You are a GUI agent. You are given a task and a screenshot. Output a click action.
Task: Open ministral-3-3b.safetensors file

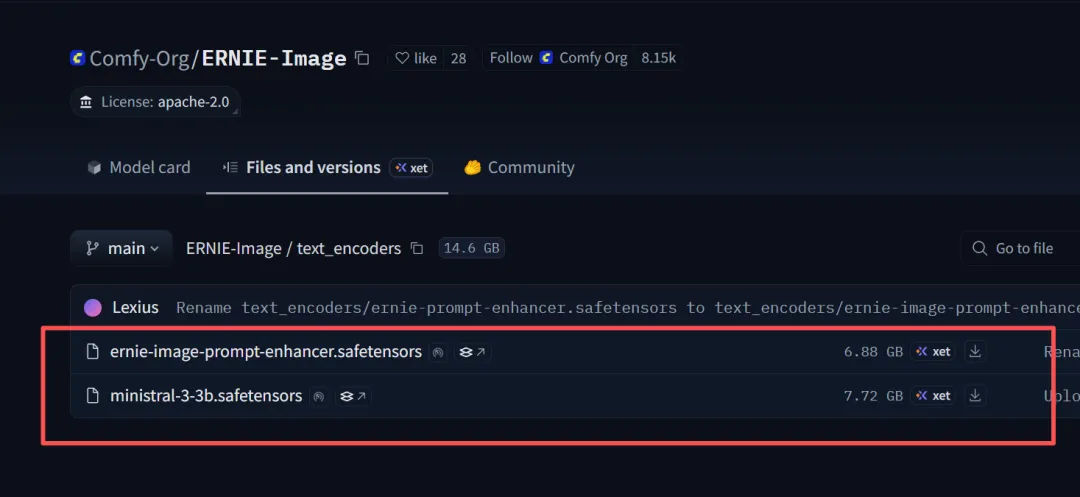point(206,396)
